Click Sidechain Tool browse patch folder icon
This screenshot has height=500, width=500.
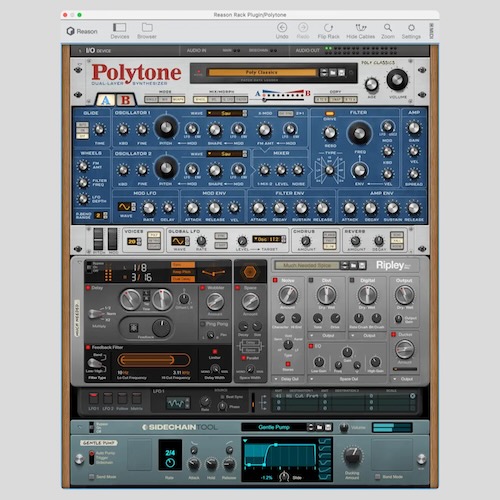tap(320, 427)
